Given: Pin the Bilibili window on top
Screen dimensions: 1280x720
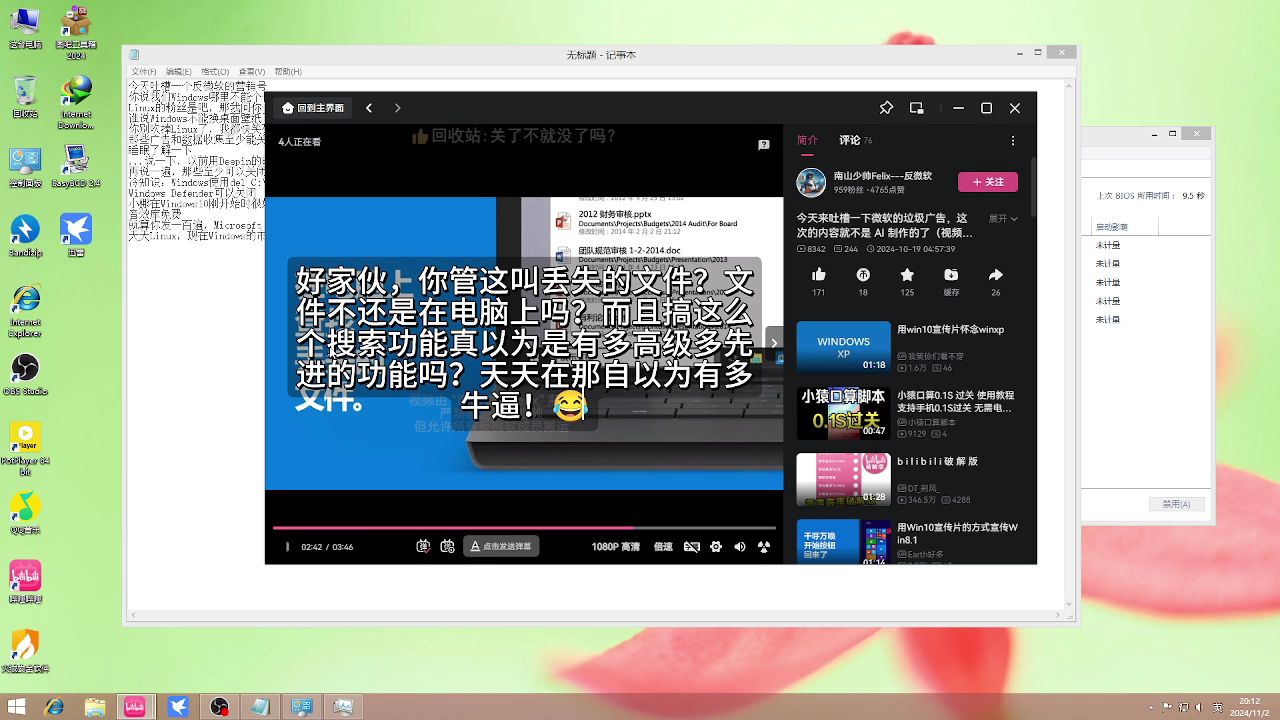Looking at the screenshot, I should click(x=886, y=108).
